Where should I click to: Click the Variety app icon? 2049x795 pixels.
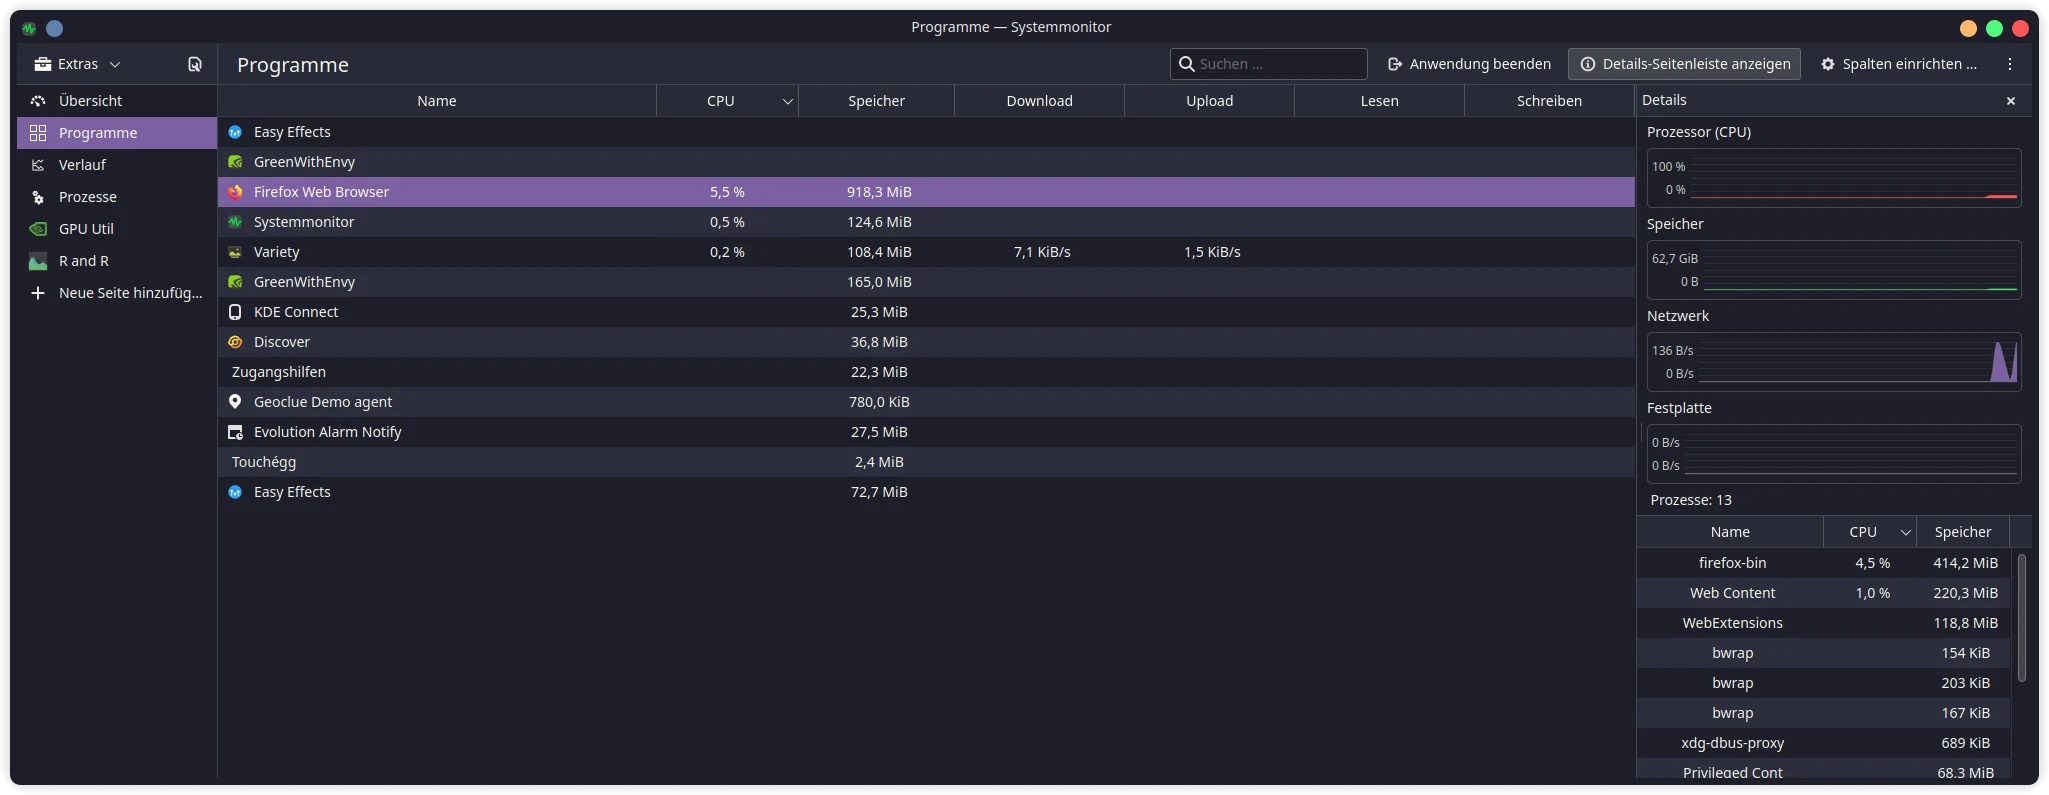click(235, 252)
